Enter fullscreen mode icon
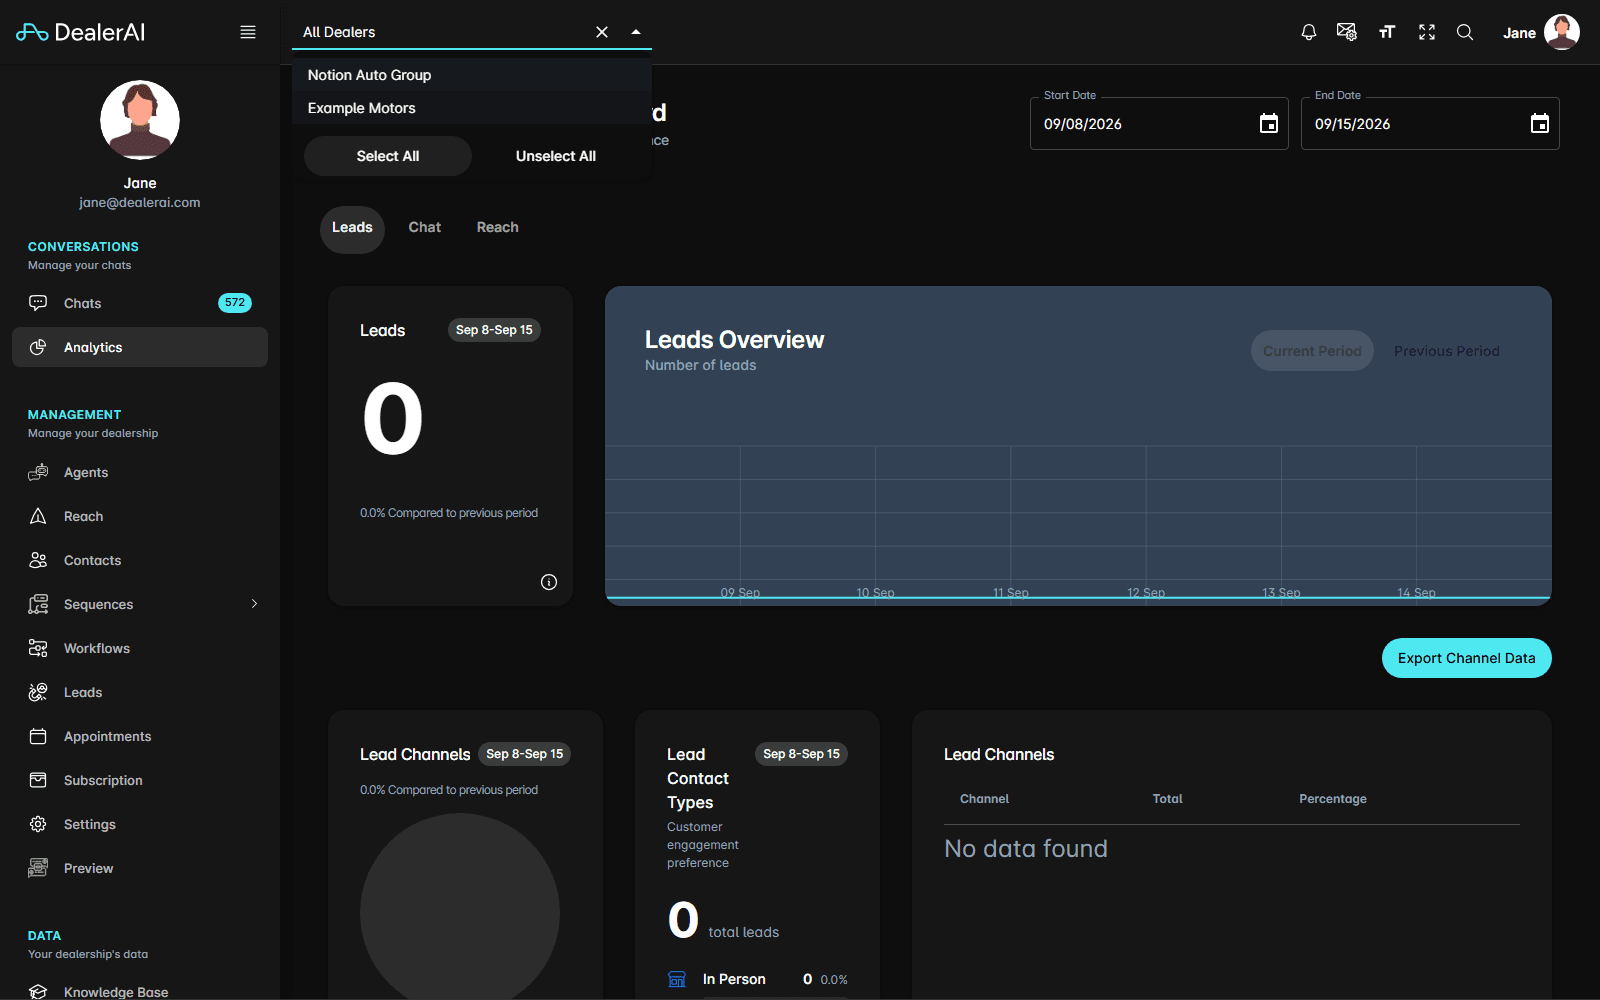This screenshot has width=1600, height=1000. (x=1427, y=32)
